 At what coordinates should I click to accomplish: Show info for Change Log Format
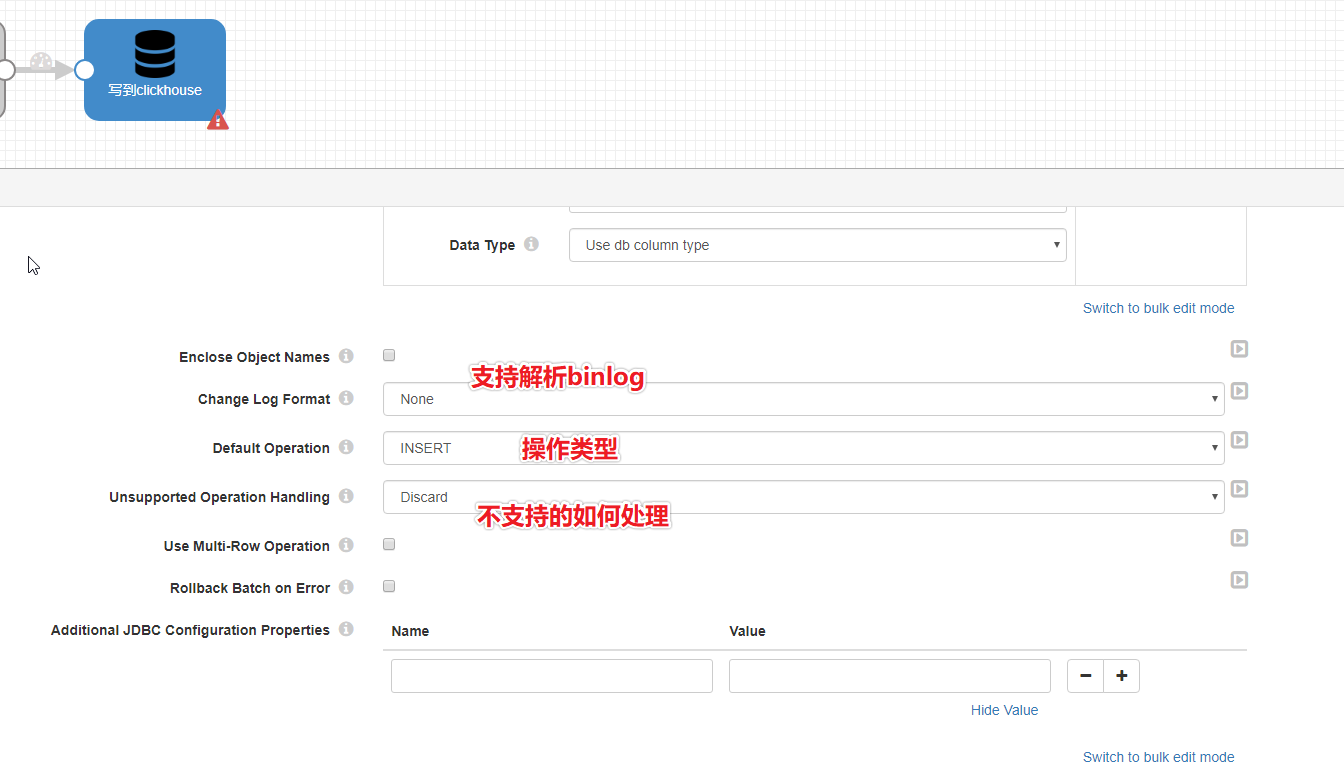346,398
